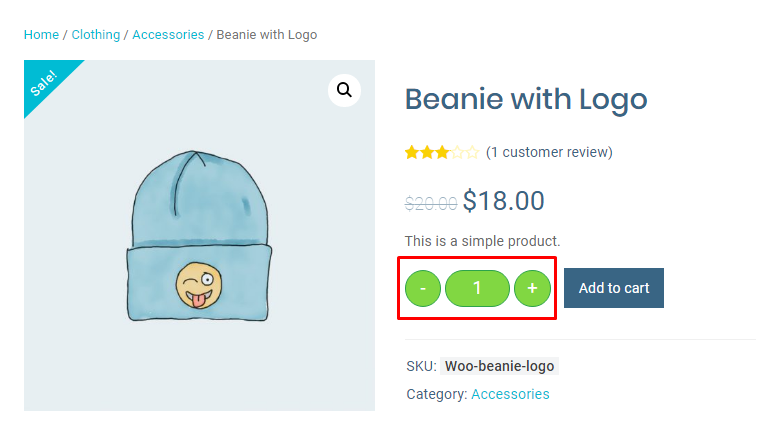Focus the quantity input field

477,288
